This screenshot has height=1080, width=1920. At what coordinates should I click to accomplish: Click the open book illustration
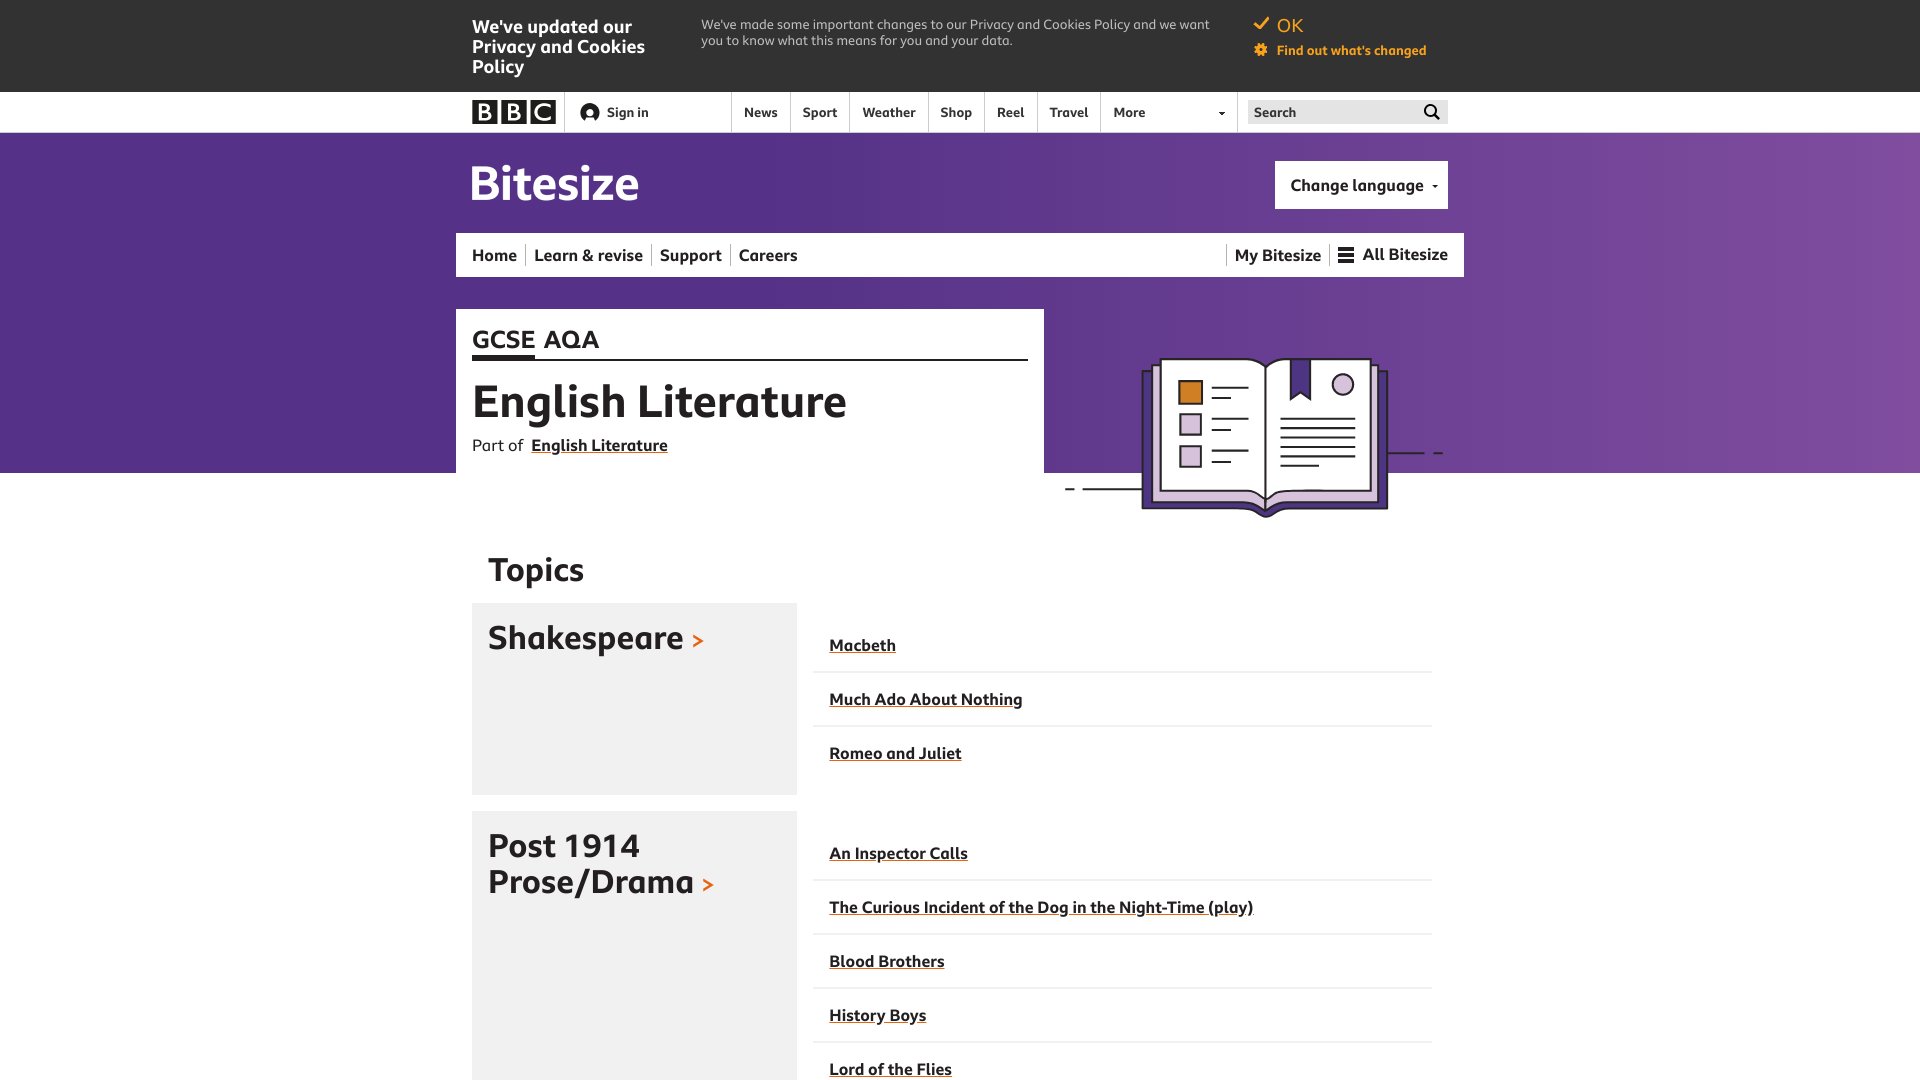point(1265,436)
